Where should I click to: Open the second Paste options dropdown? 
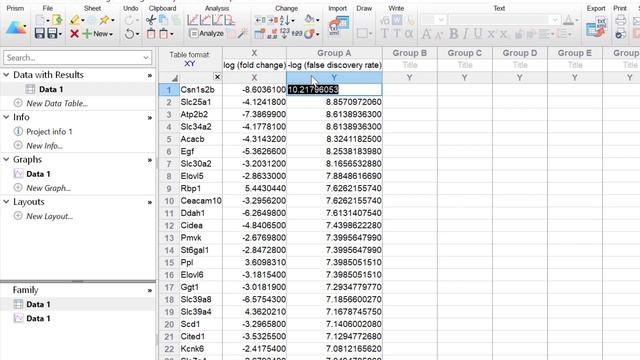click(x=171, y=34)
